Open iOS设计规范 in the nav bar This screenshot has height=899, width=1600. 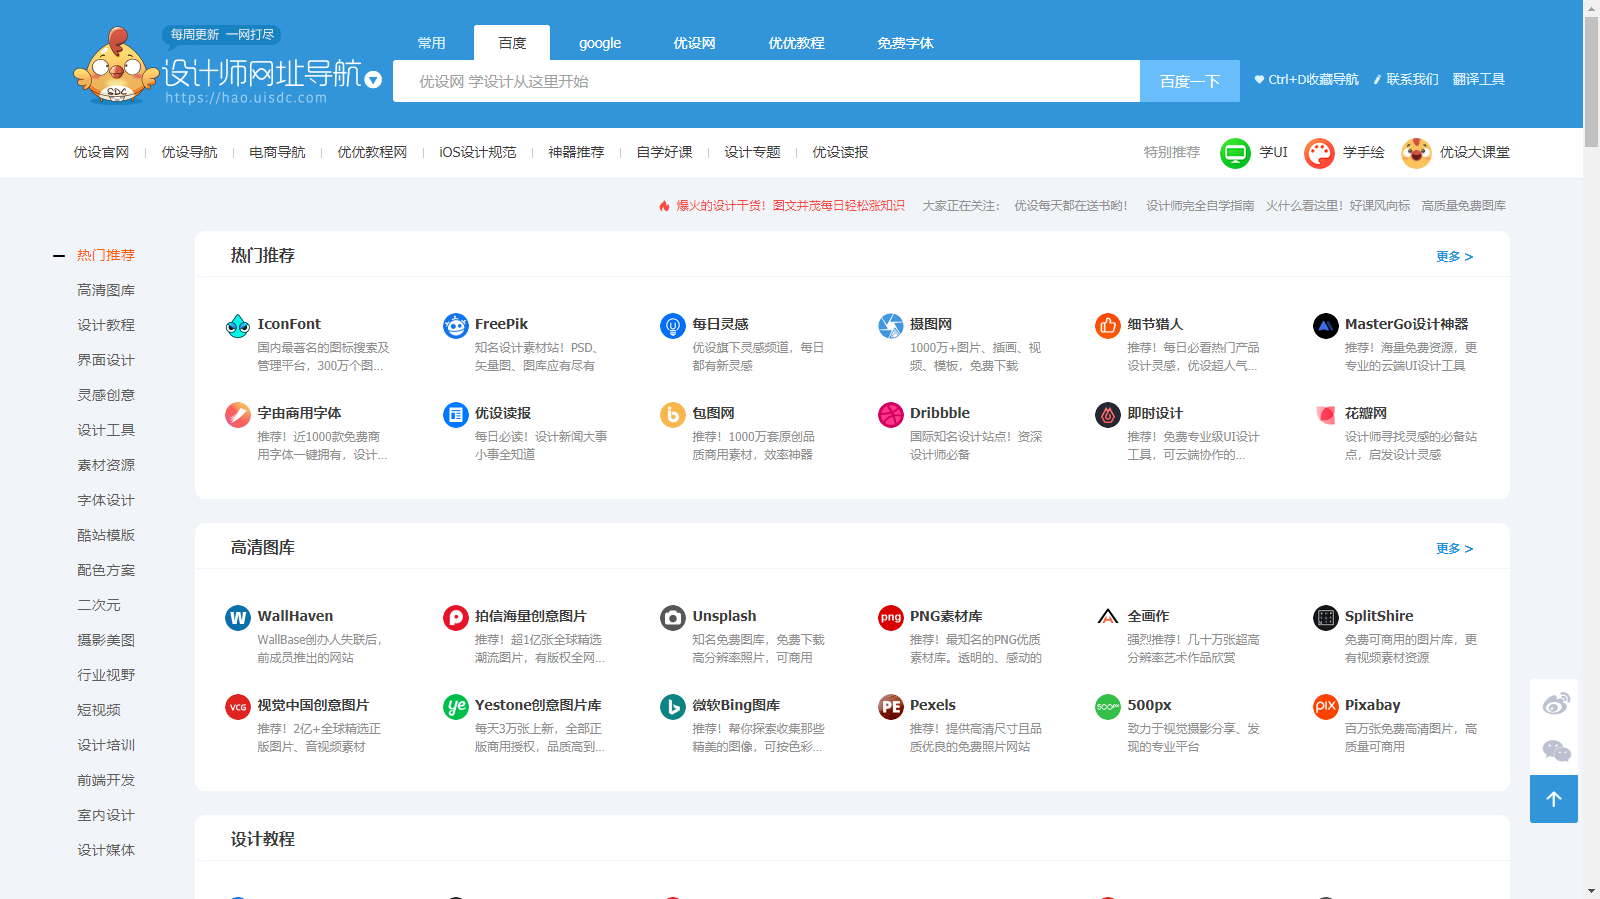[478, 152]
